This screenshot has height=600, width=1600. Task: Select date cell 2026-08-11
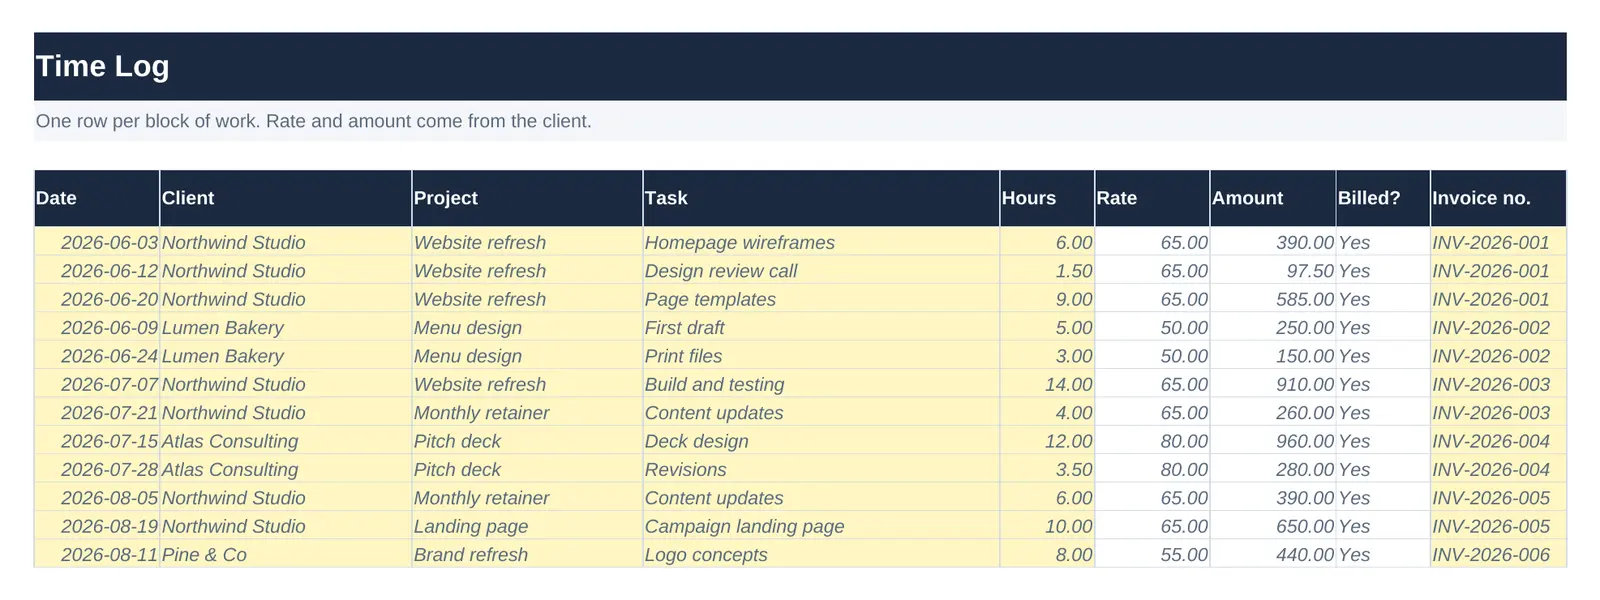tap(97, 555)
